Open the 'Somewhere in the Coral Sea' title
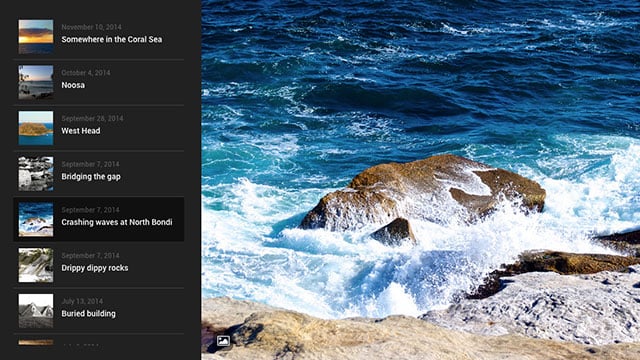Viewport: 640px width, 360px height. tap(111, 40)
